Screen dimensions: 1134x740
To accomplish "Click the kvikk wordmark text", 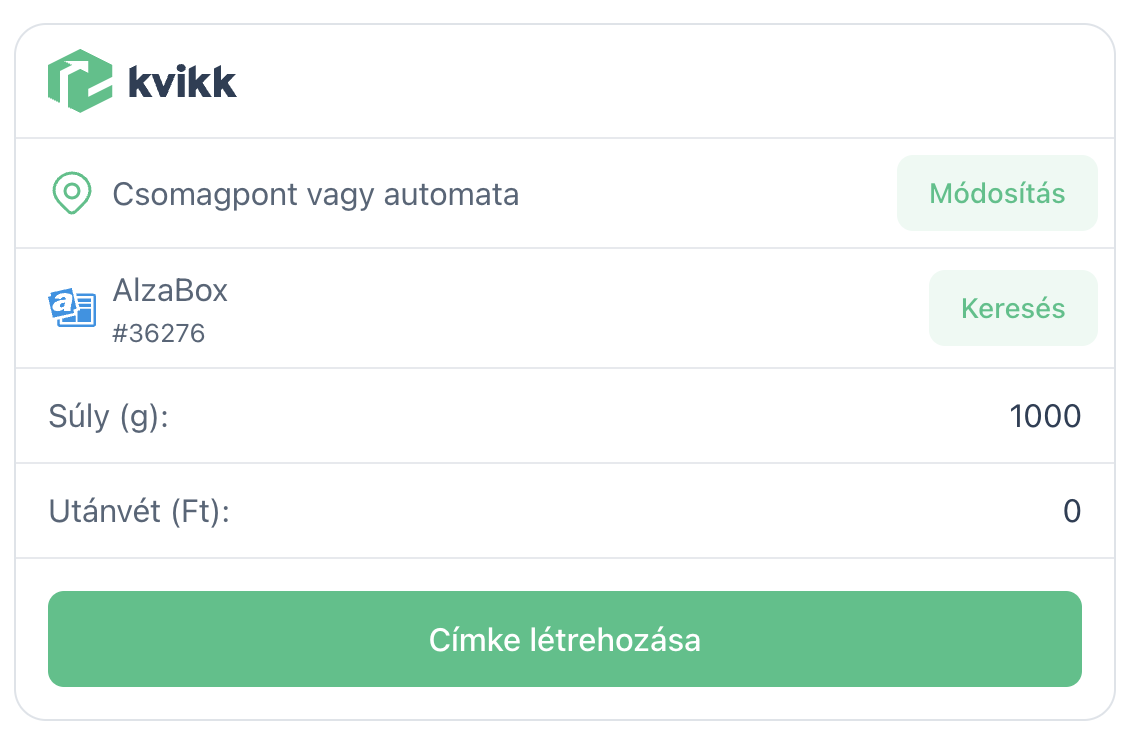I will point(182,82).
